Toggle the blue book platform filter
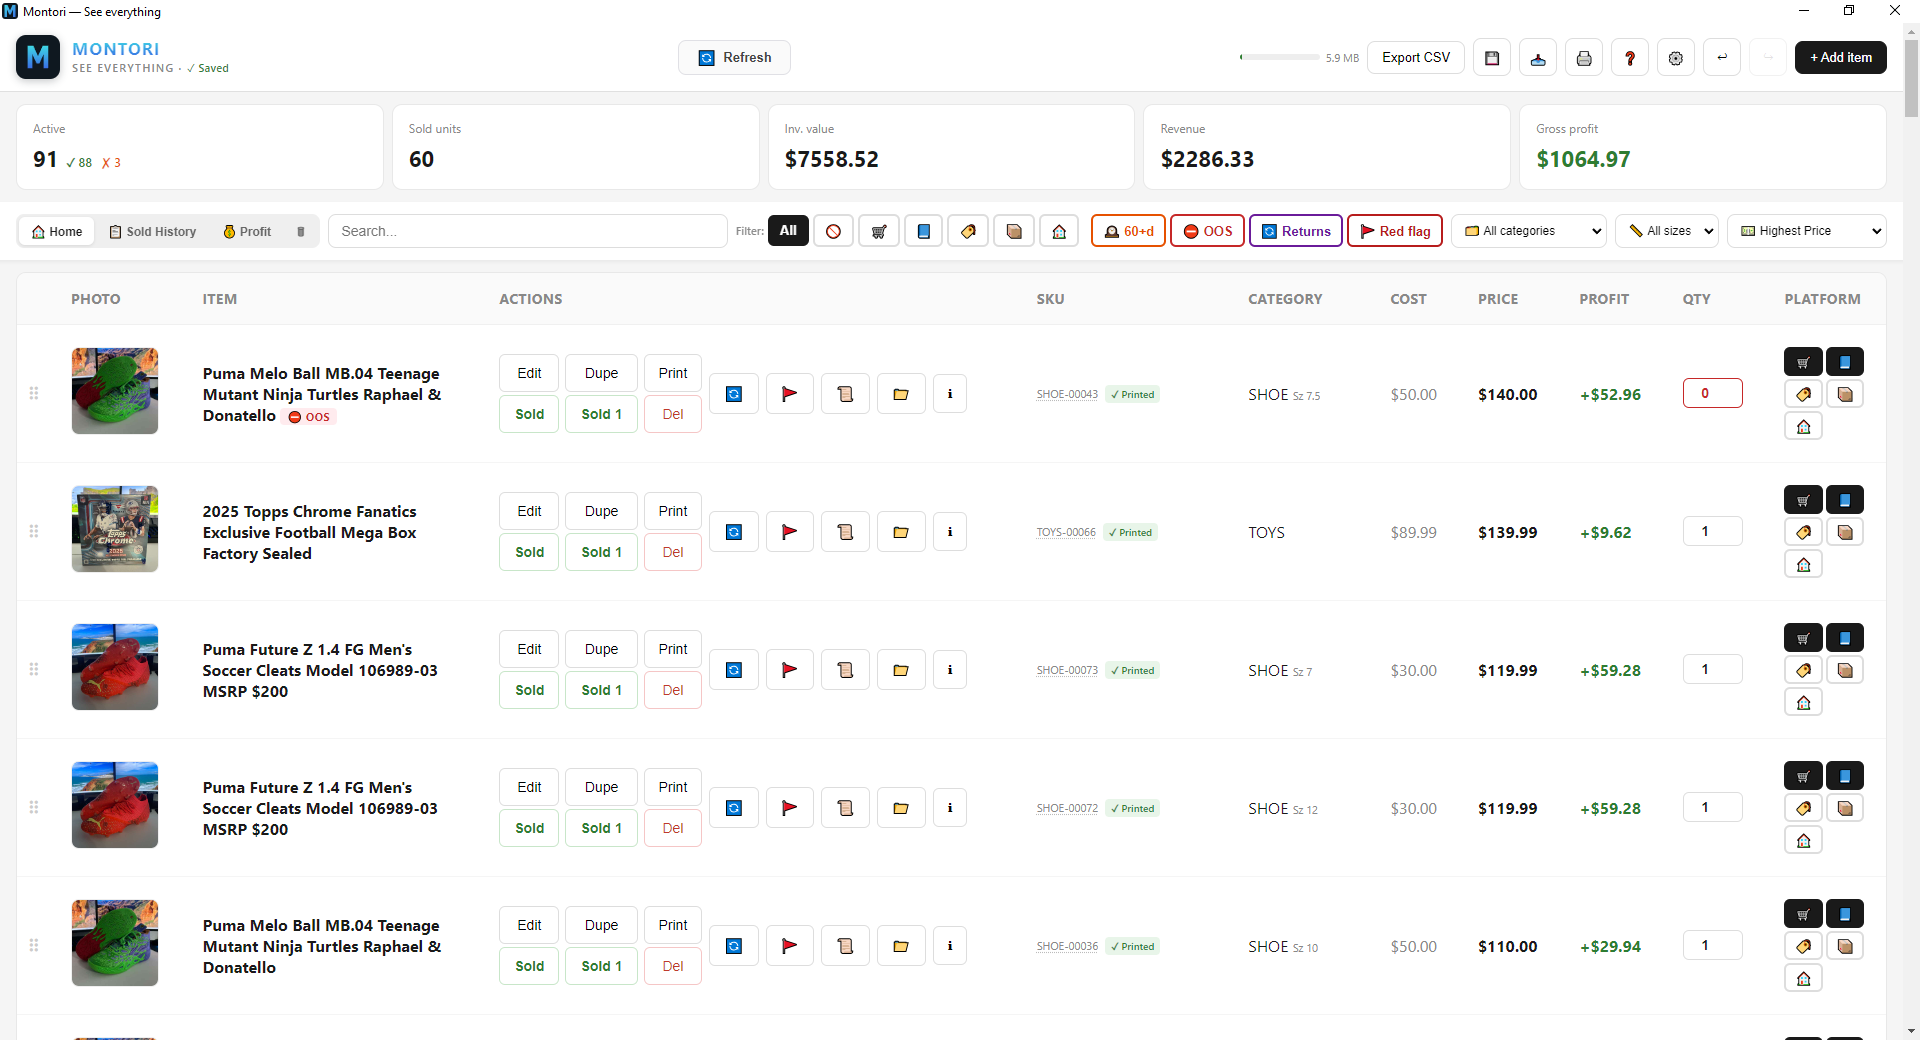The width and height of the screenshot is (1920, 1040). pos(924,231)
